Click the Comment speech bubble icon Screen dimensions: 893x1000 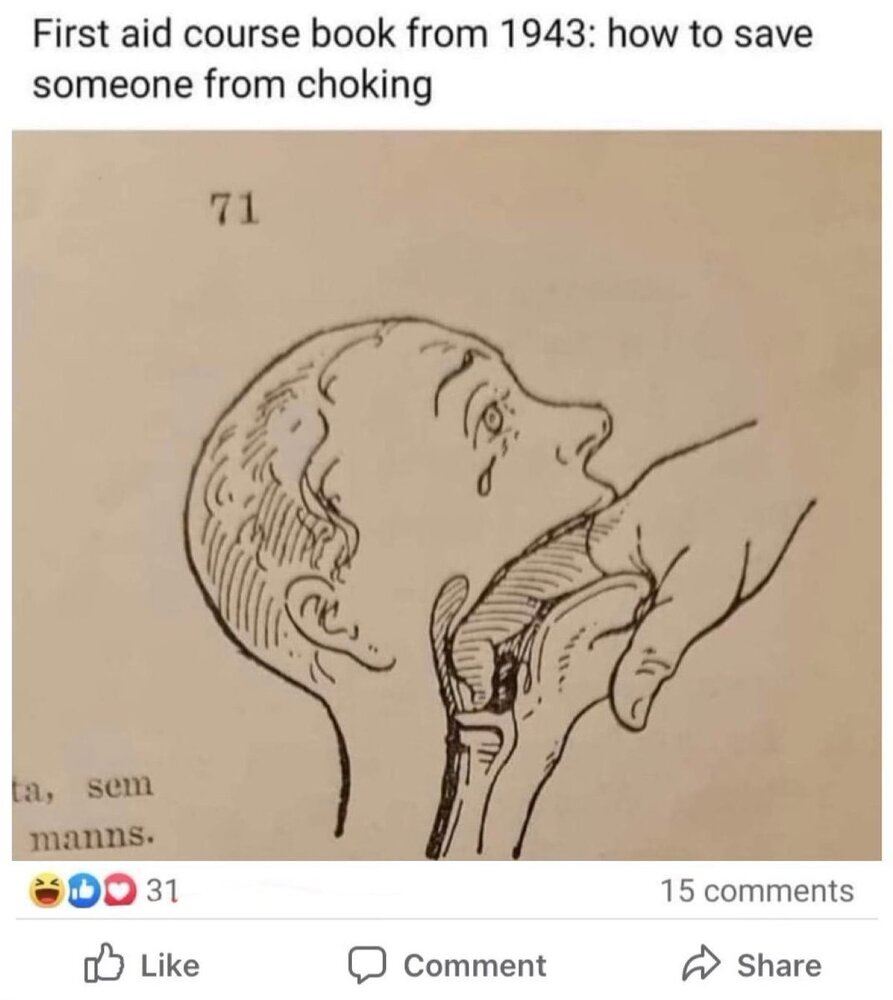[x=369, y=965]
